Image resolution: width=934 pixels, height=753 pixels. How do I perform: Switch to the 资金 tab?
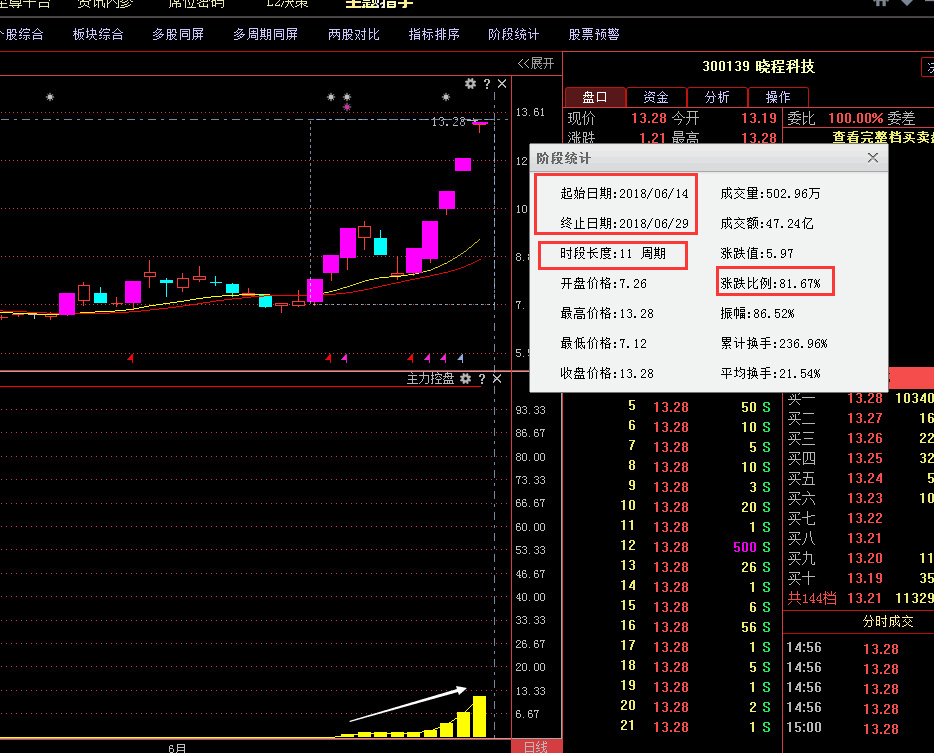656,97
